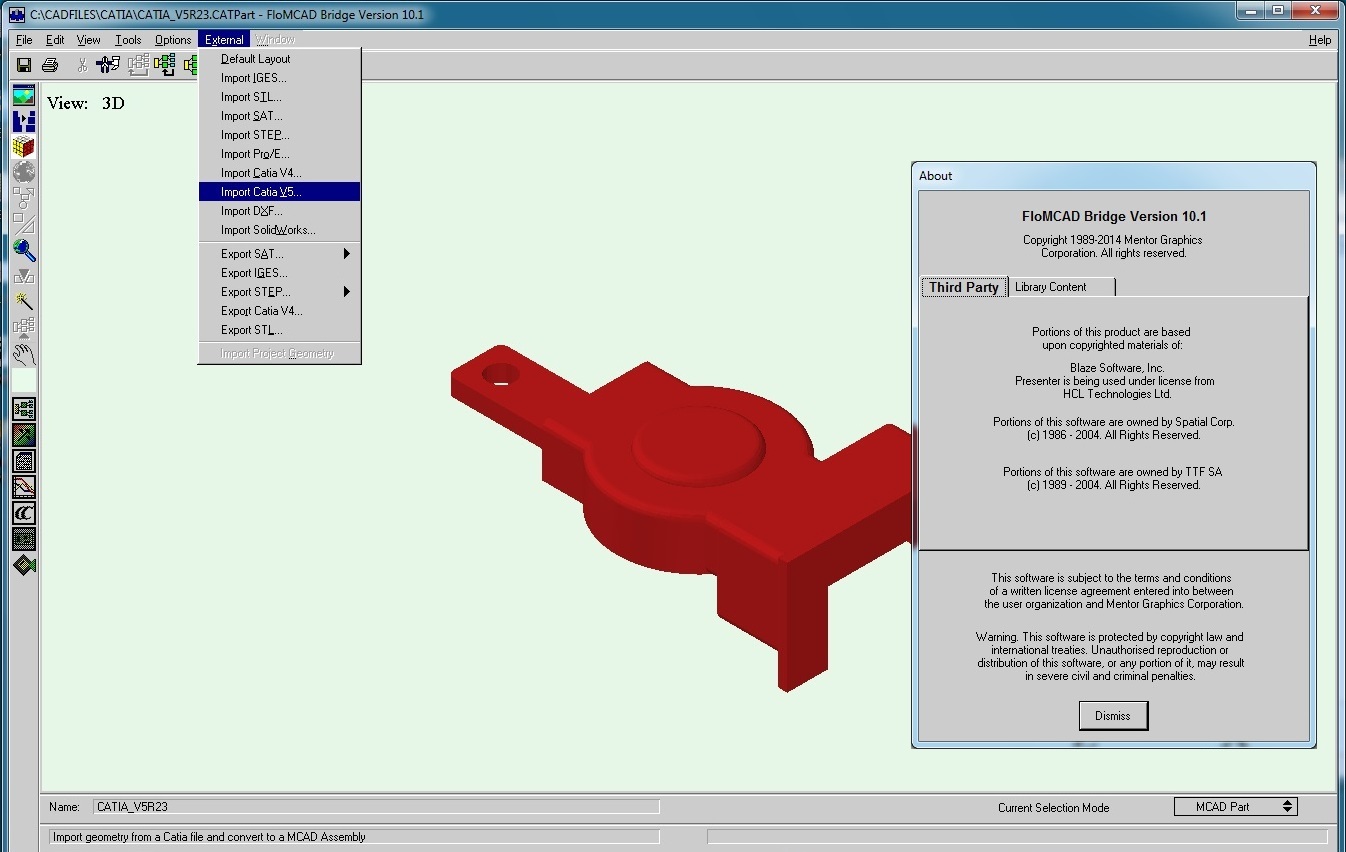Viewport: 1346px width, 852px height.
Task: Click the yellow-green hierarchy tree toolbar icon
Action: [164, 65]
